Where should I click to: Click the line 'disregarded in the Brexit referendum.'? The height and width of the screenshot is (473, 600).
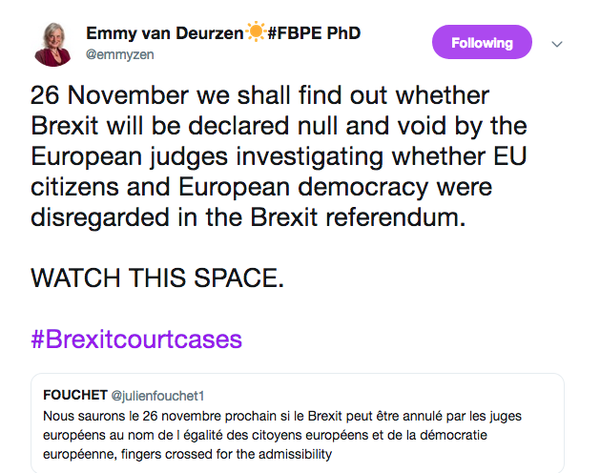249,217
